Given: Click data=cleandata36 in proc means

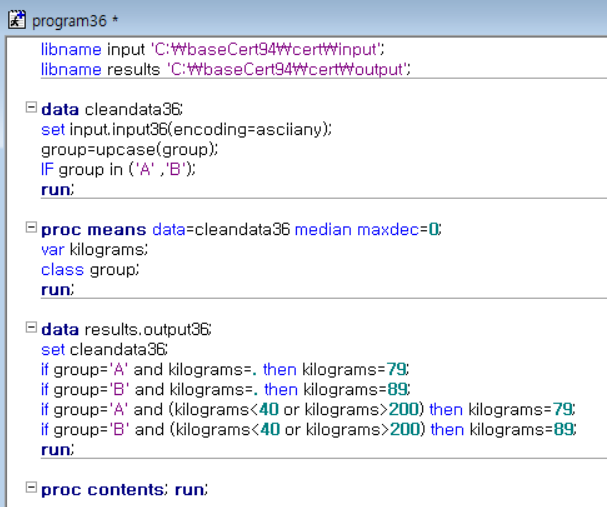Looking at the screenshot, I should point(221,230).
